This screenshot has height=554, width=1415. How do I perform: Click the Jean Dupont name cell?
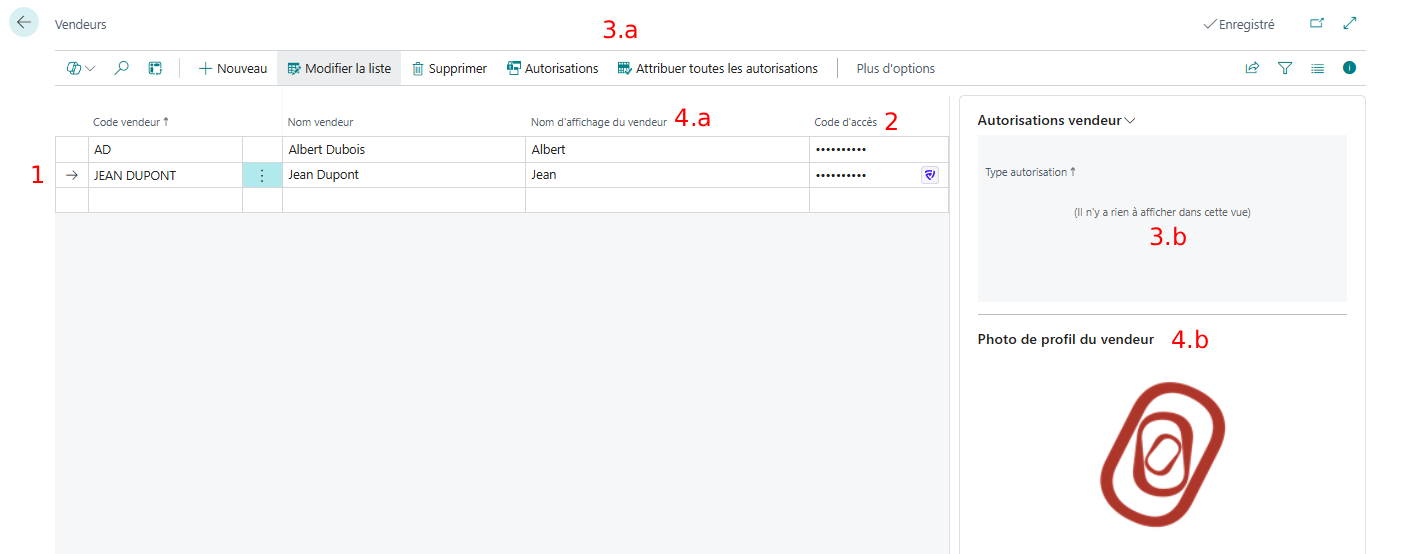pos(404,175)
